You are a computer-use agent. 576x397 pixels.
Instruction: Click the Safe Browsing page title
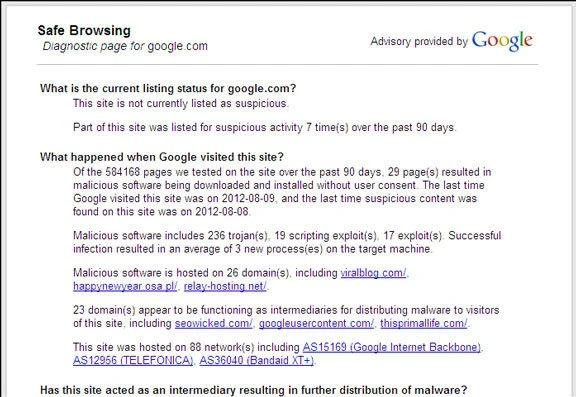(84, 30)
